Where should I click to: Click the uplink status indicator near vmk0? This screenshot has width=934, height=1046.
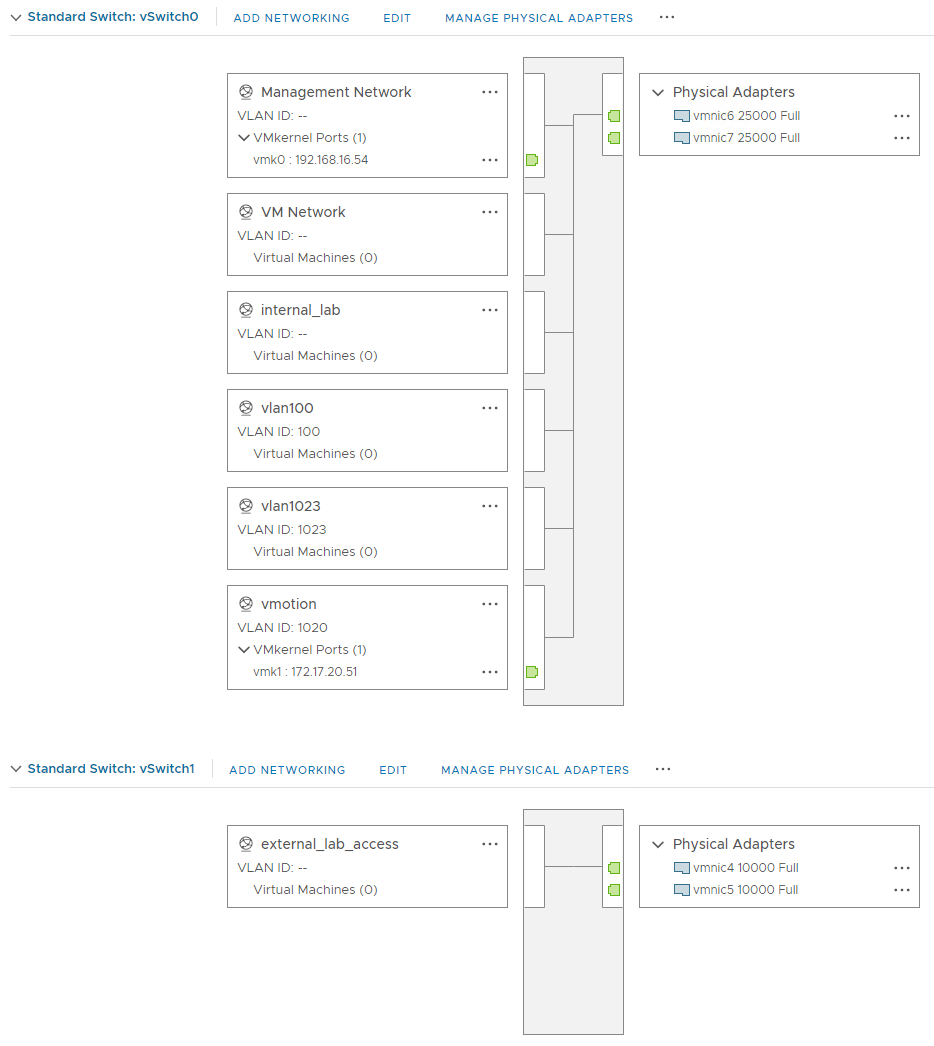point(531,159)
